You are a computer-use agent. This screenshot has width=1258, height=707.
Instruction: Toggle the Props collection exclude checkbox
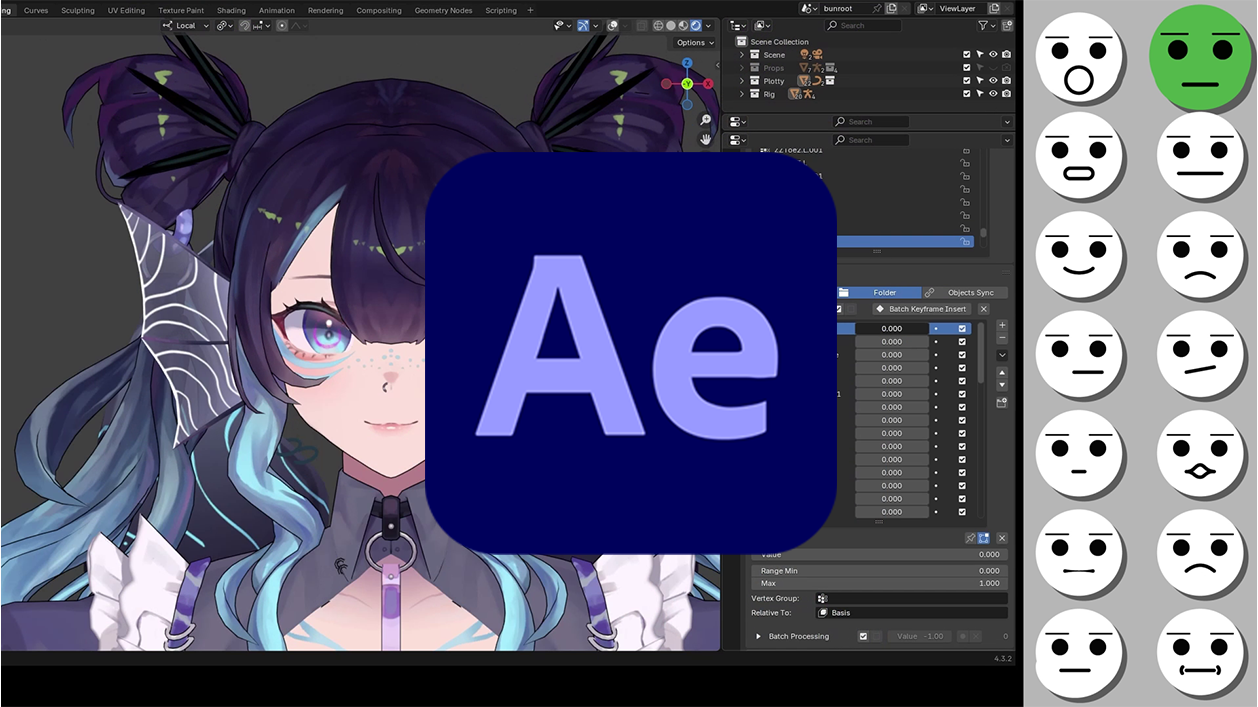(x=967, y=68)
